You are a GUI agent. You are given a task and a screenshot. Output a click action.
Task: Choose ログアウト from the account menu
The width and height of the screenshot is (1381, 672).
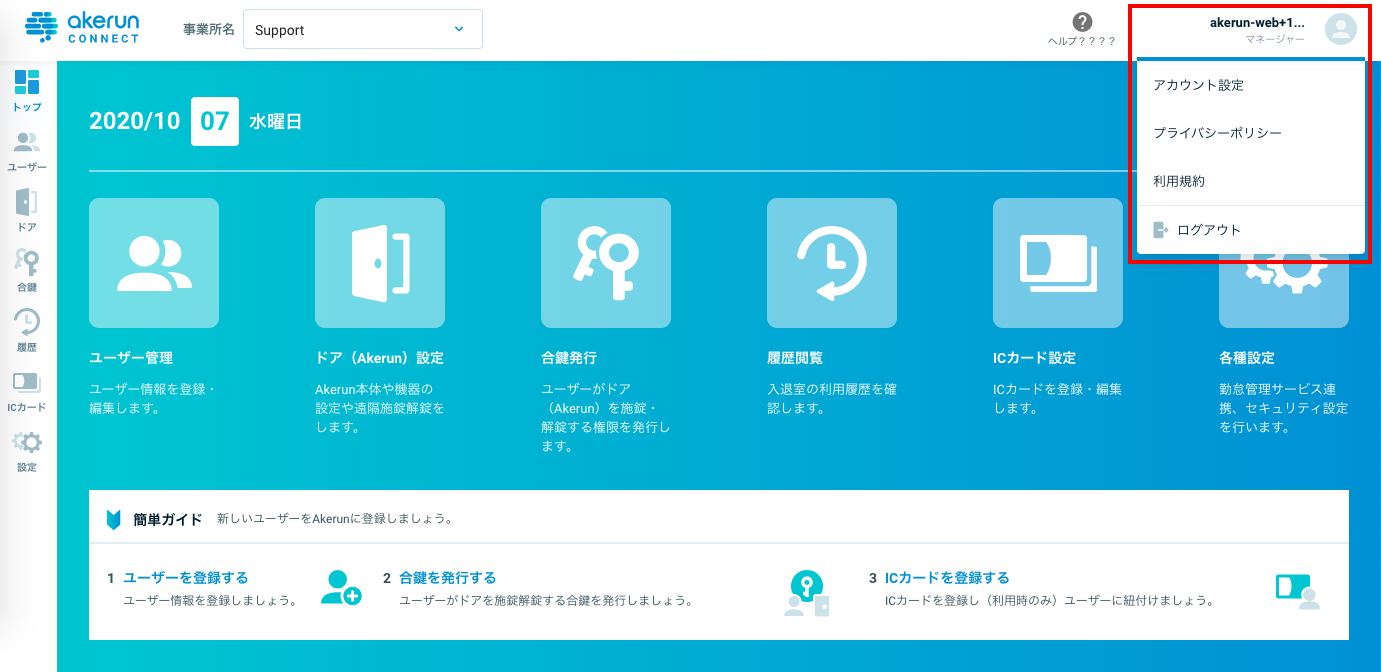[1251, 230]
